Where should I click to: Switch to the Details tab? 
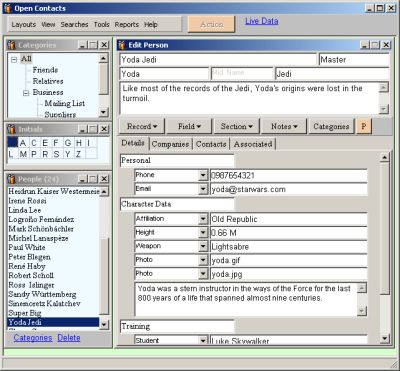tap(133, 143)
